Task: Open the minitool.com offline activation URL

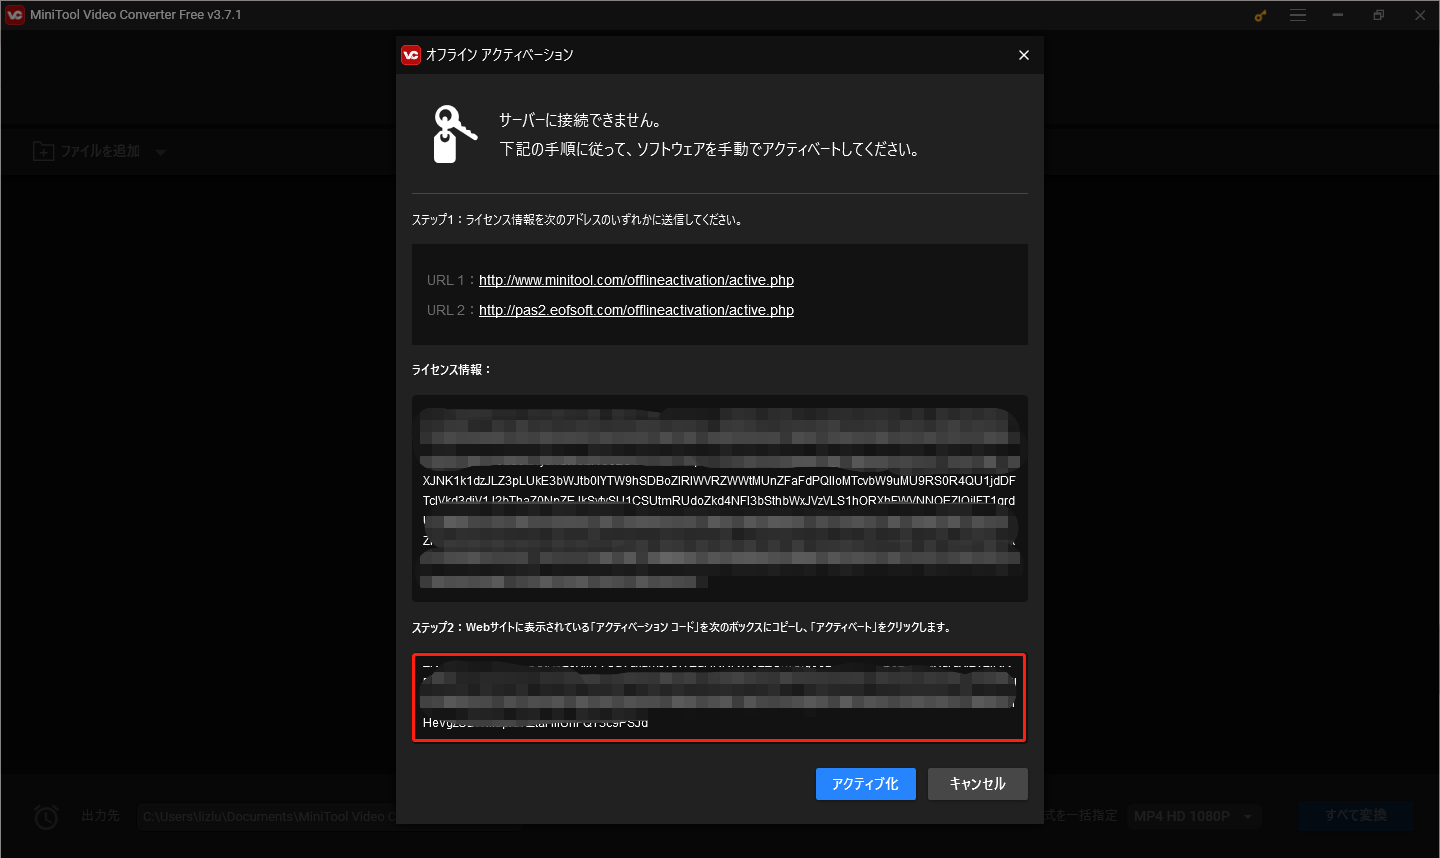Action: (x=636, y=280)
